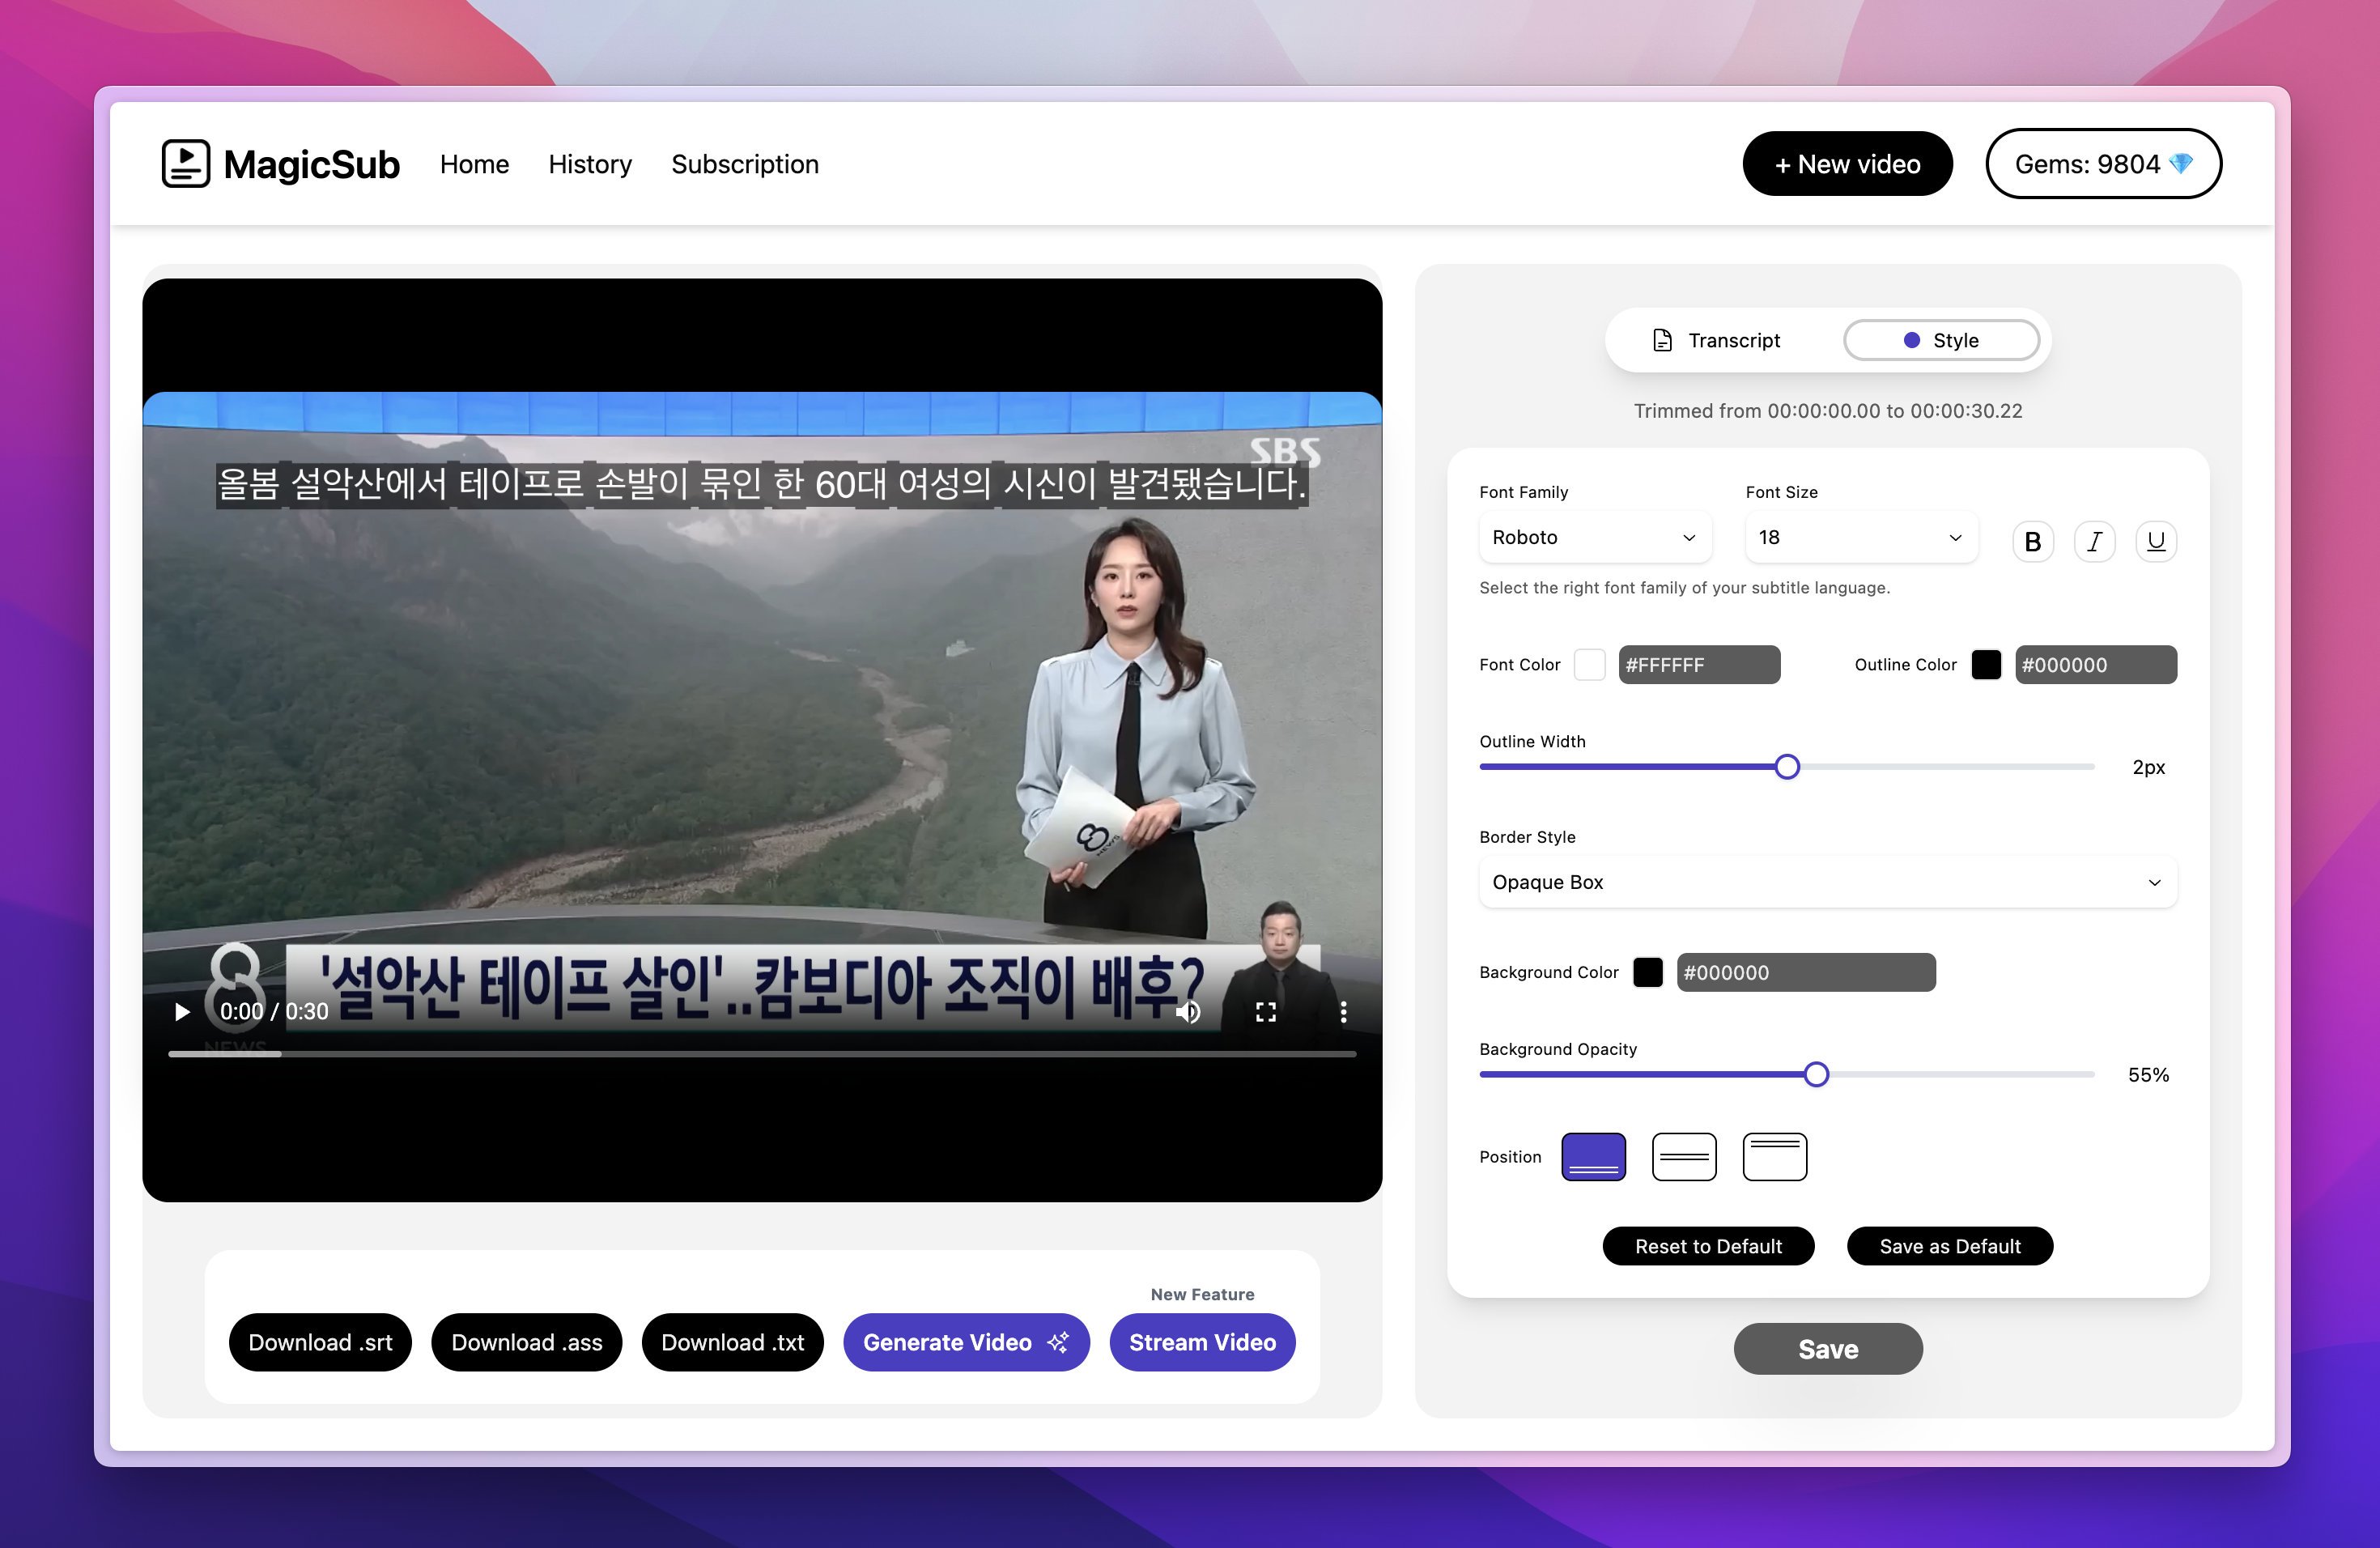Download the .srt subtitle file
The height and width of the screenshot is (1548, 2380).
tap(320, 1342)
